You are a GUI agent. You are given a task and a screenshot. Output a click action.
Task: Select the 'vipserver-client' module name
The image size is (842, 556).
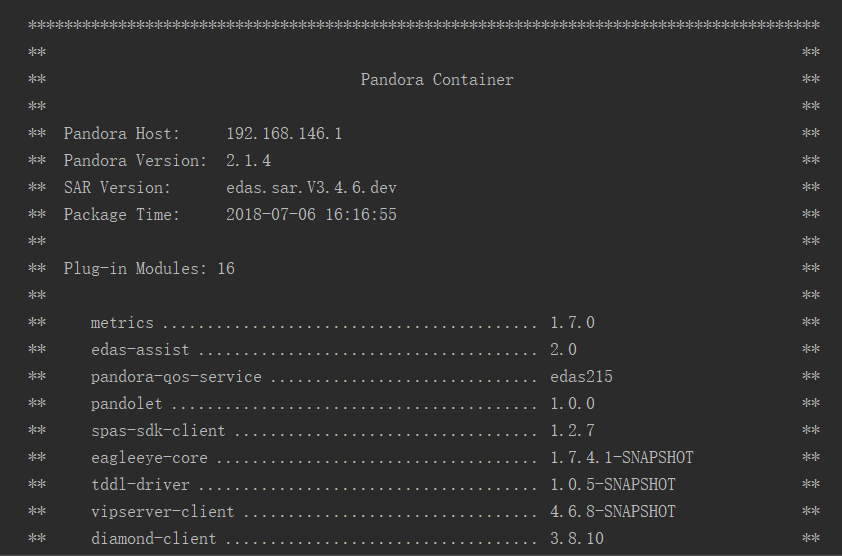coord(163,511)
